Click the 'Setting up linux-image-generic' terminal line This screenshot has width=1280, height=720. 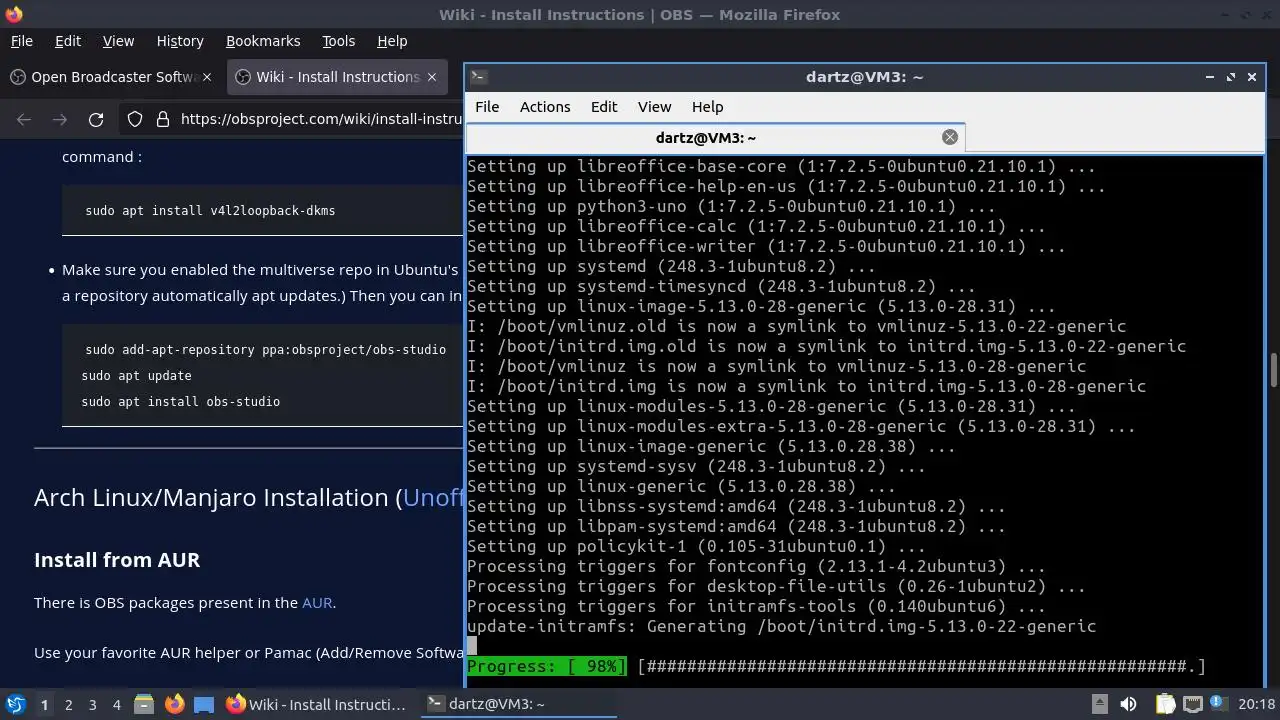pyautogui.click(x=711, y=446)
